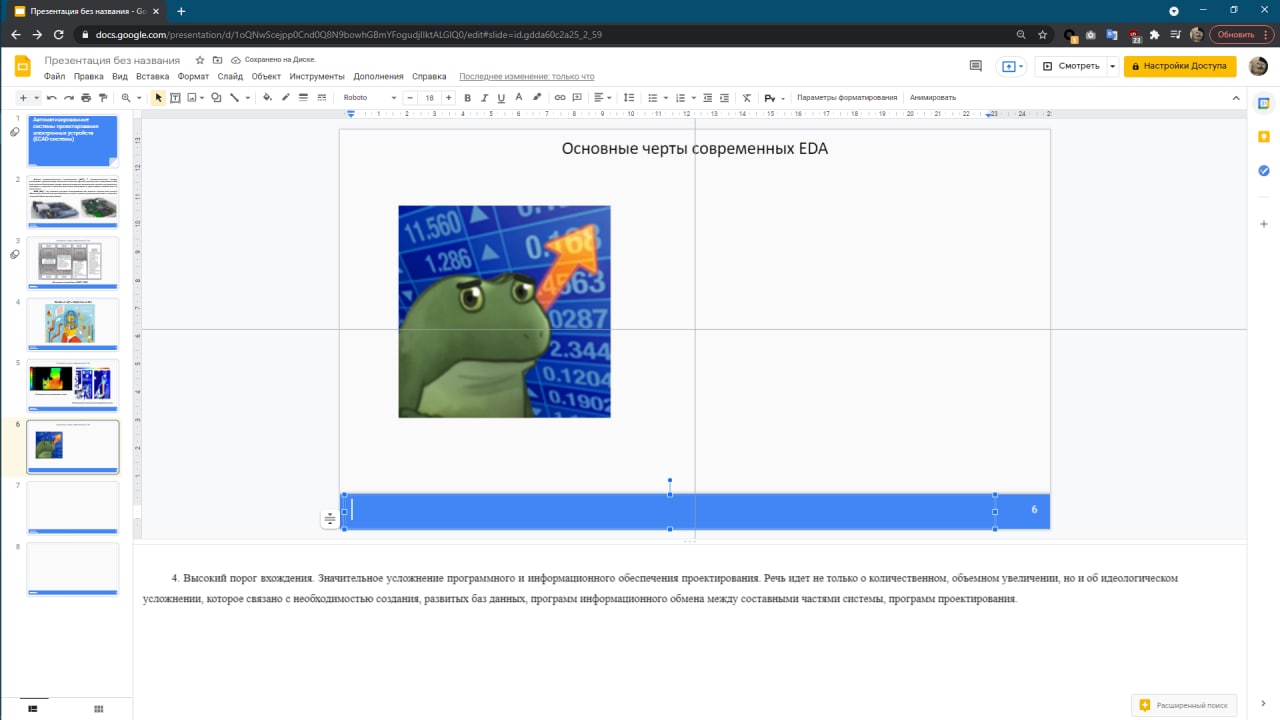Click Последнее изменение: только что link
Screen dimensions: 1280x720
[526, 76]
